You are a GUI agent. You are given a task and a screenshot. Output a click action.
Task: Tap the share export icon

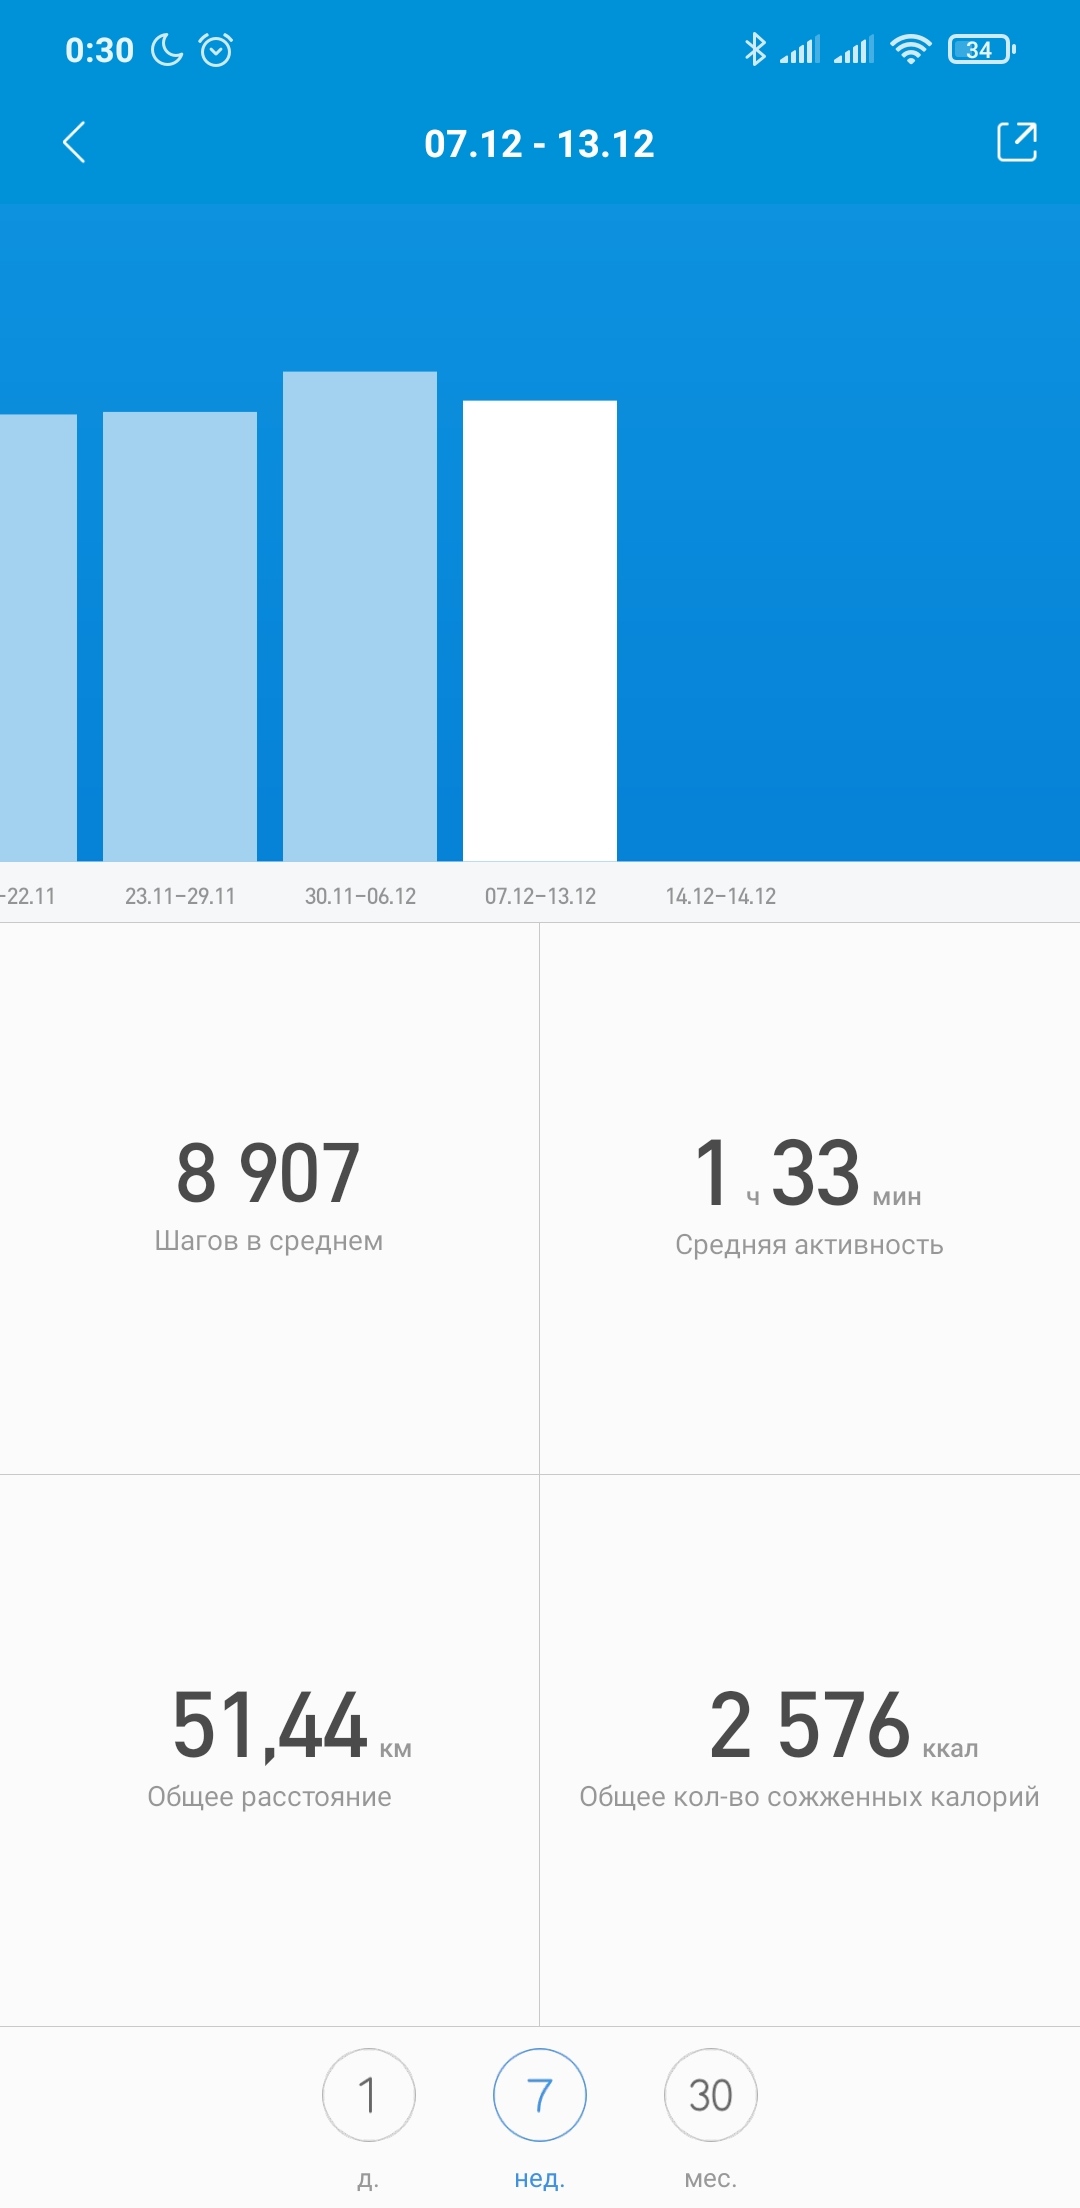[x=1017, y=142]
